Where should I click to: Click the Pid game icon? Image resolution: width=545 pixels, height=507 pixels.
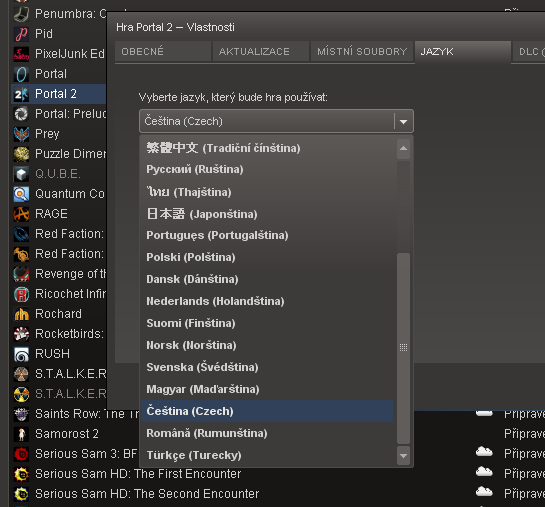click(x=21, y=34)
